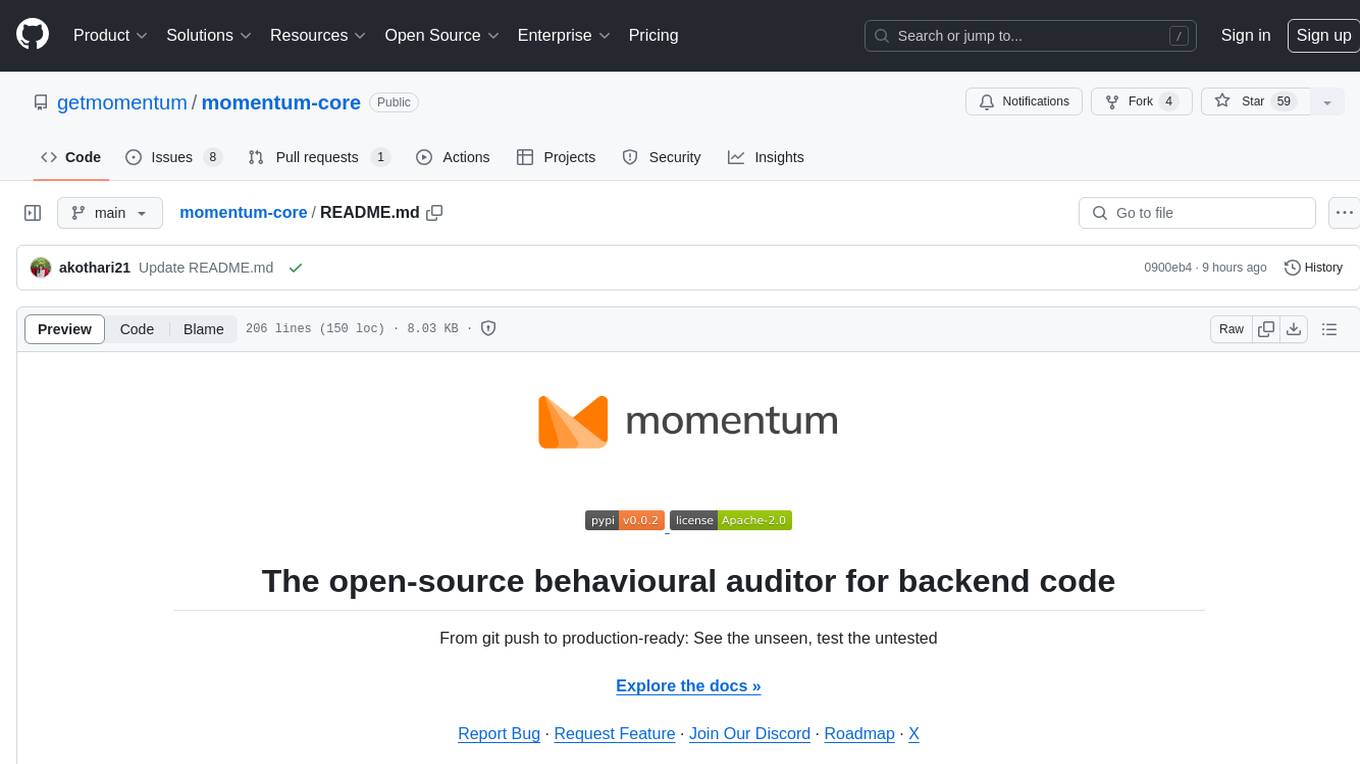The height and width of the screenshot is (764, 1360).
Task: Open commit 0900eb4
Action: point(1168,267)
